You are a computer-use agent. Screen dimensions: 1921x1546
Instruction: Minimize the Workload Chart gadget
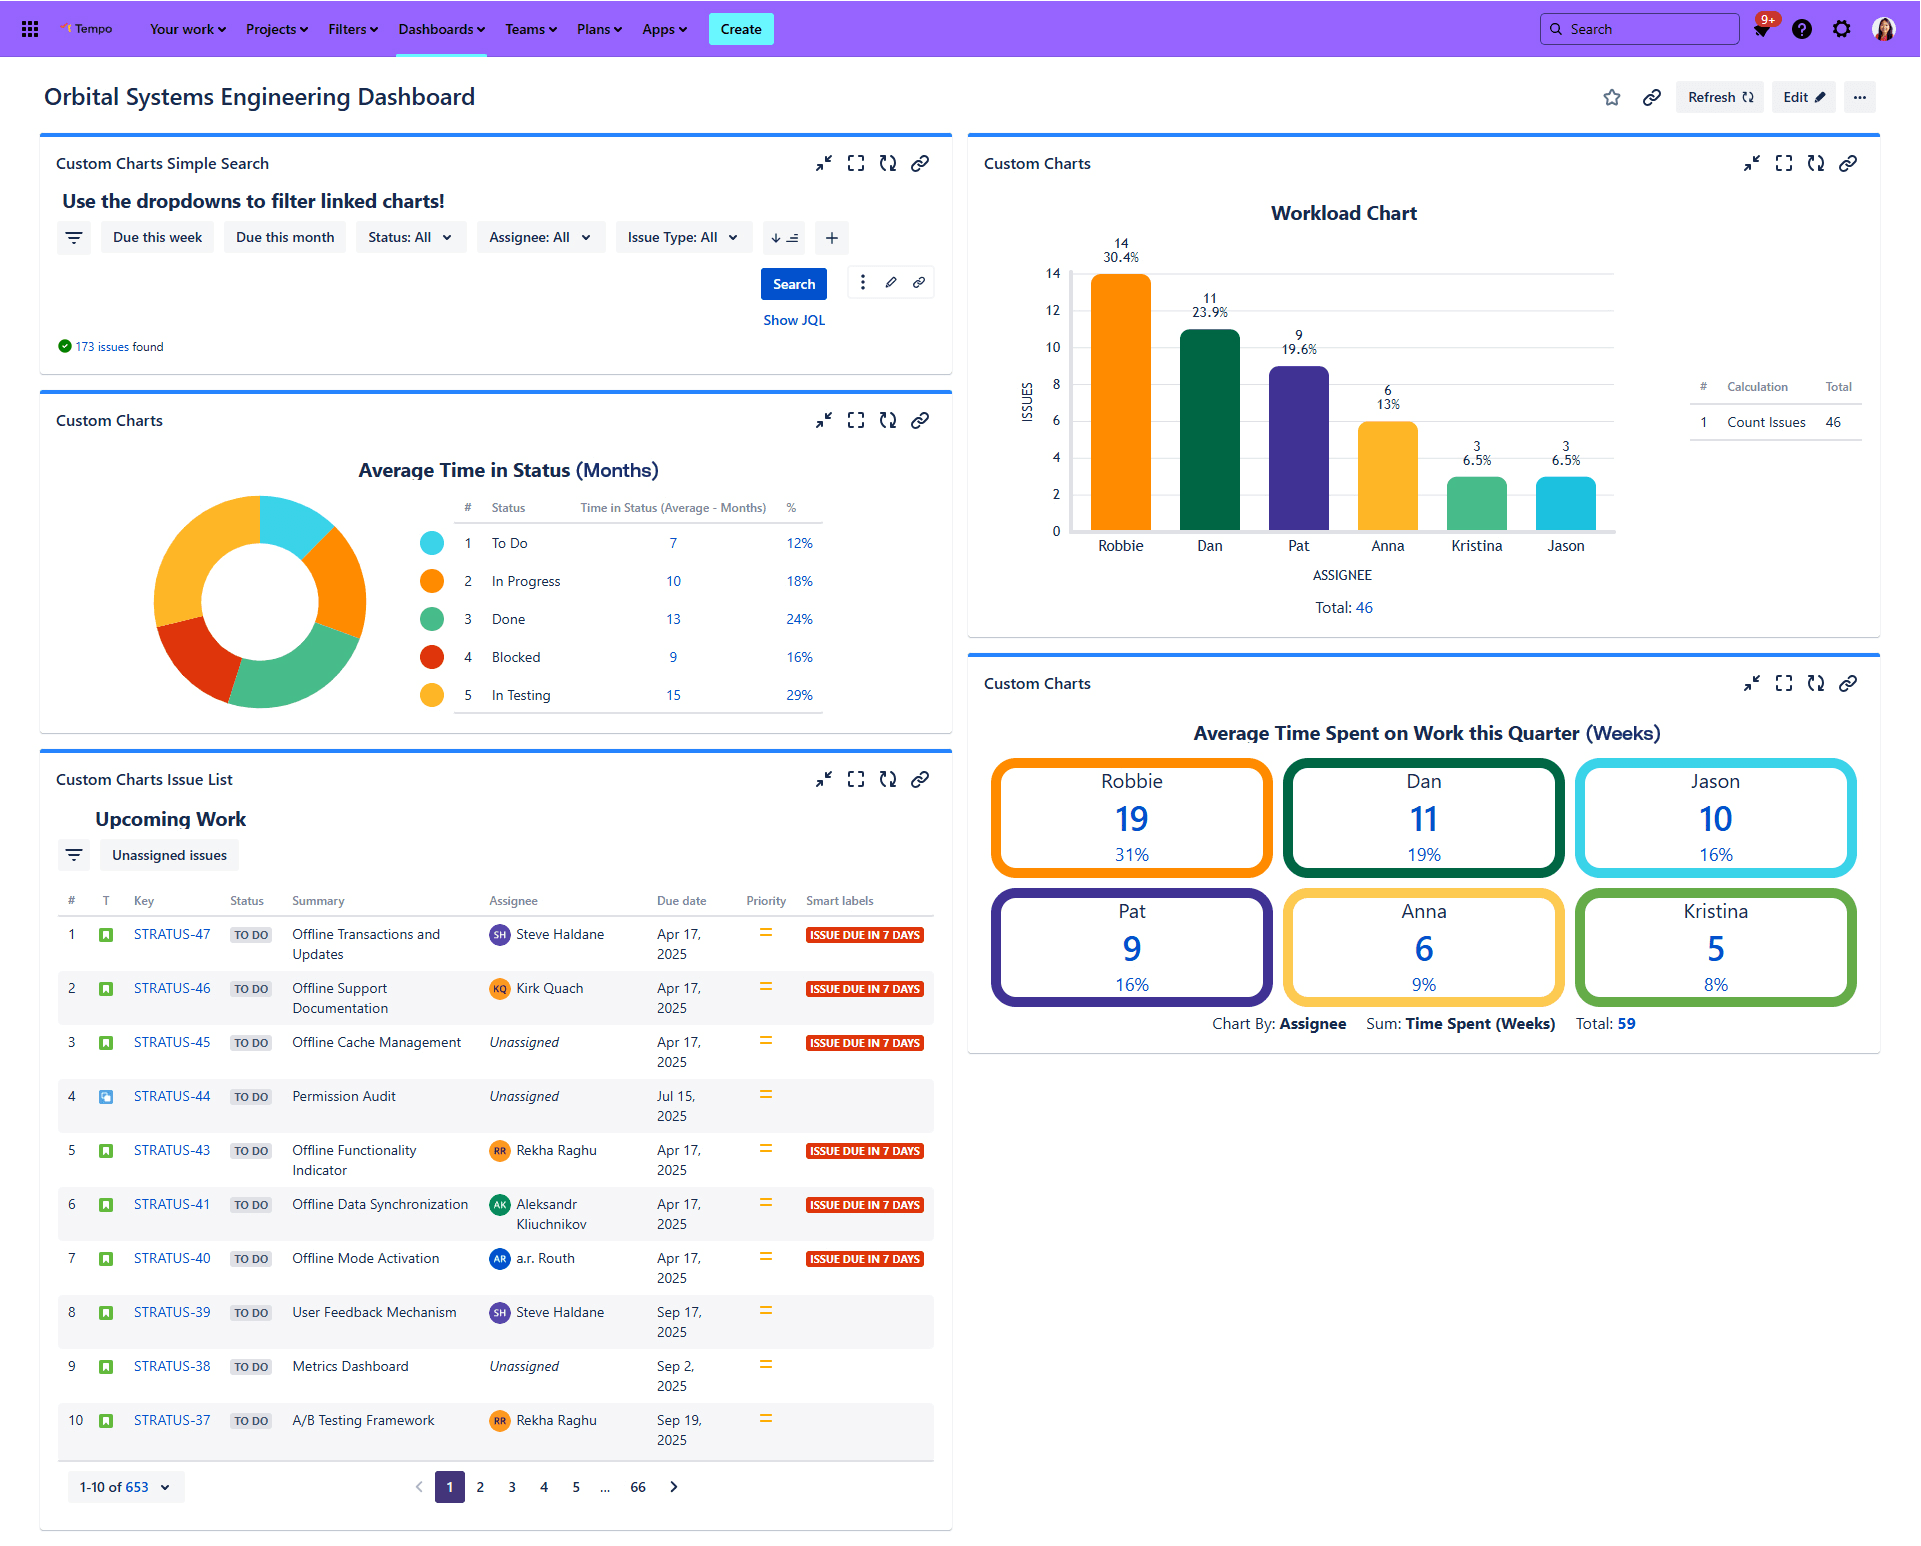tap(1751, 163)
